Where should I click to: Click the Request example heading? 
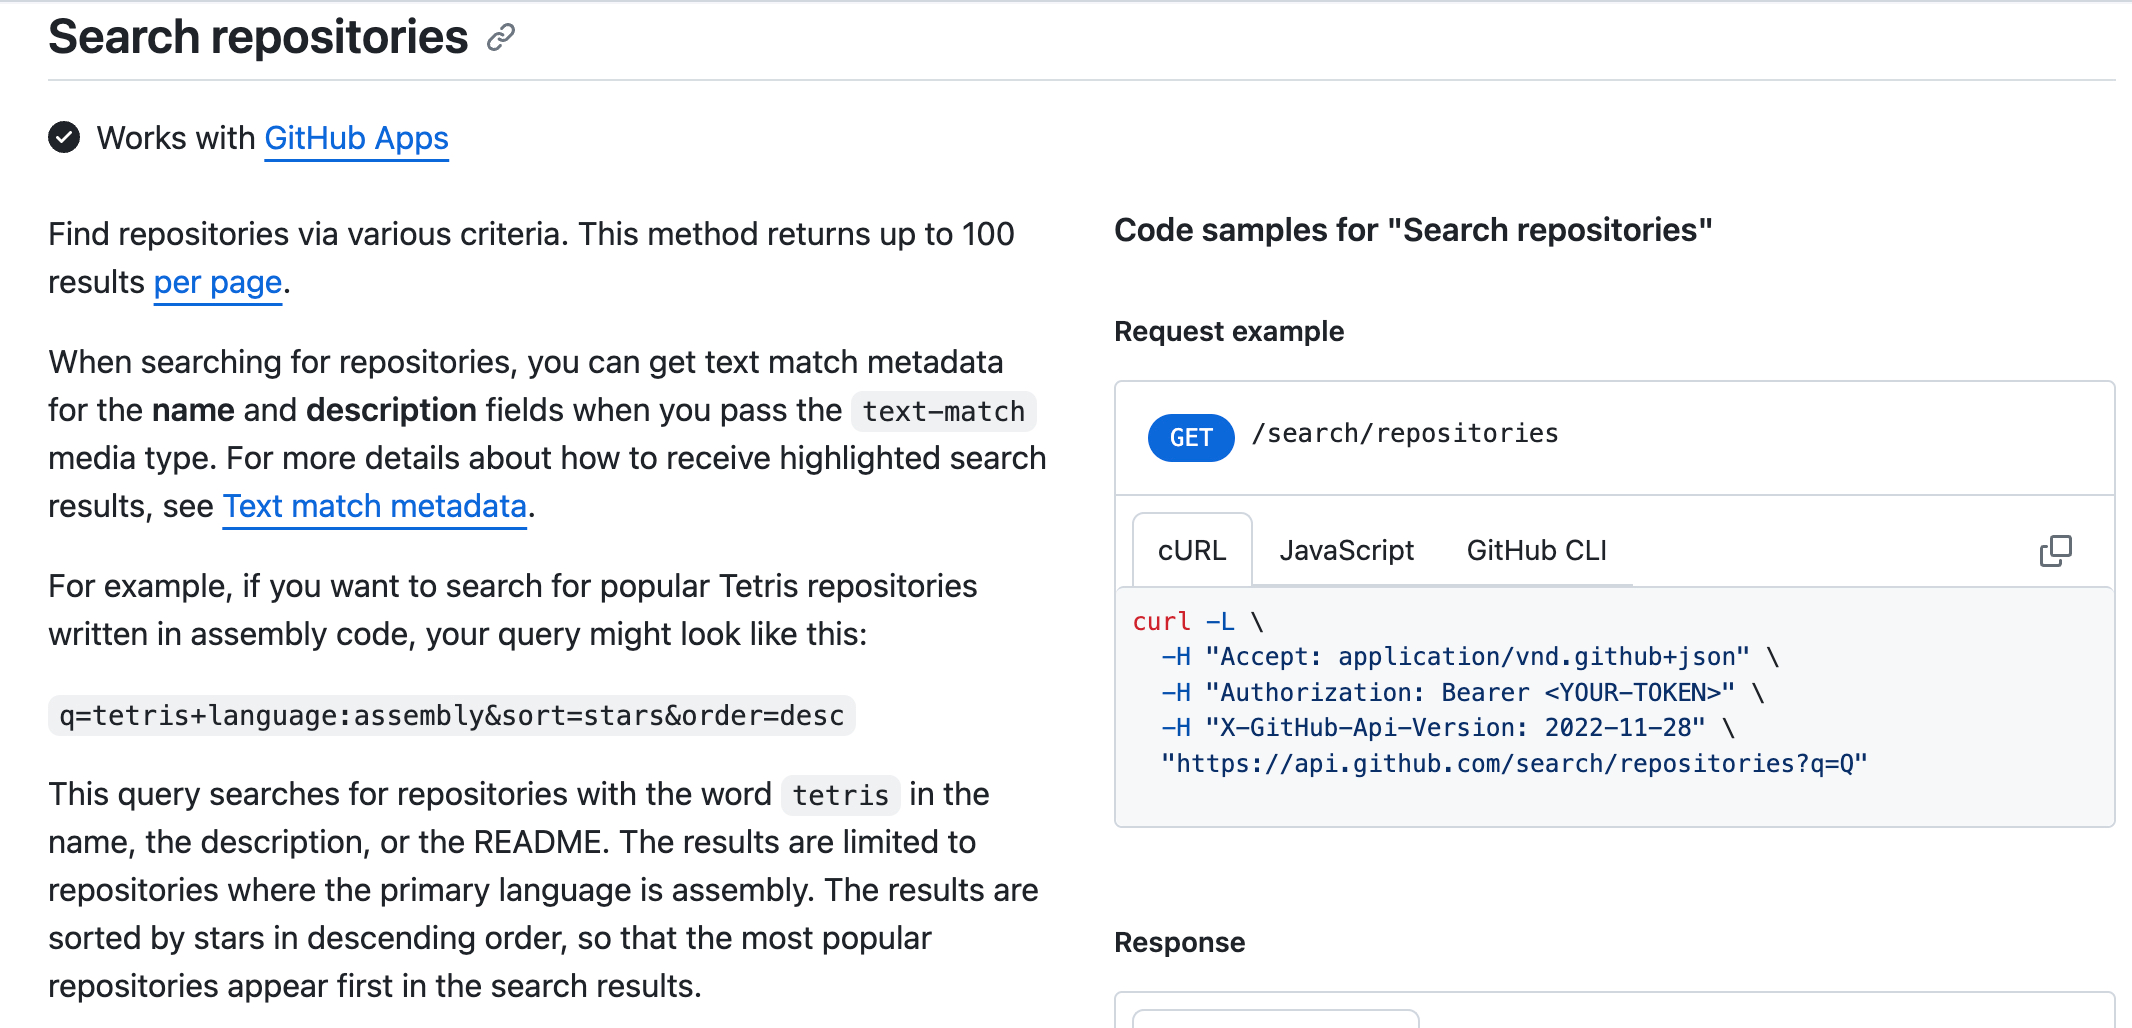(x=1229, y=331)
